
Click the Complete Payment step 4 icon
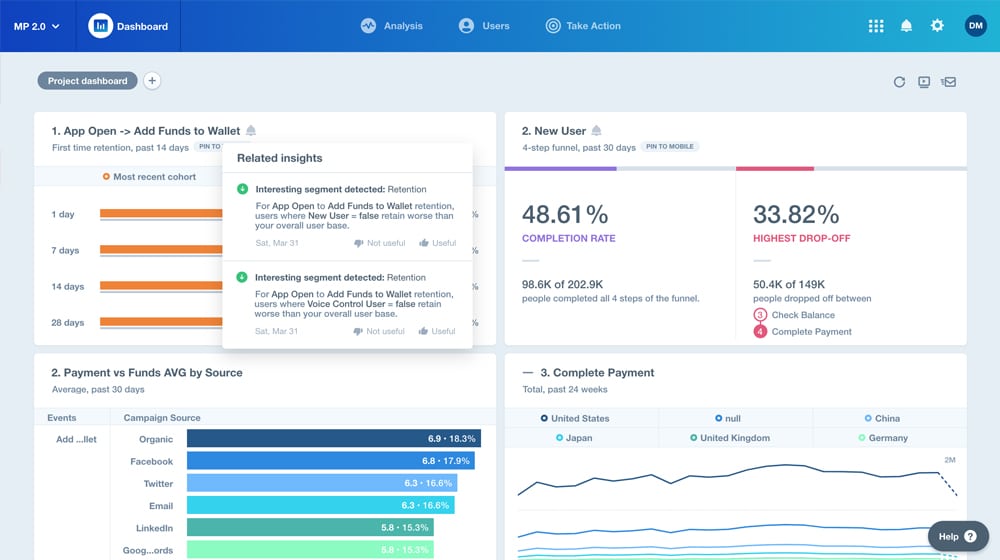coord(760,332)
